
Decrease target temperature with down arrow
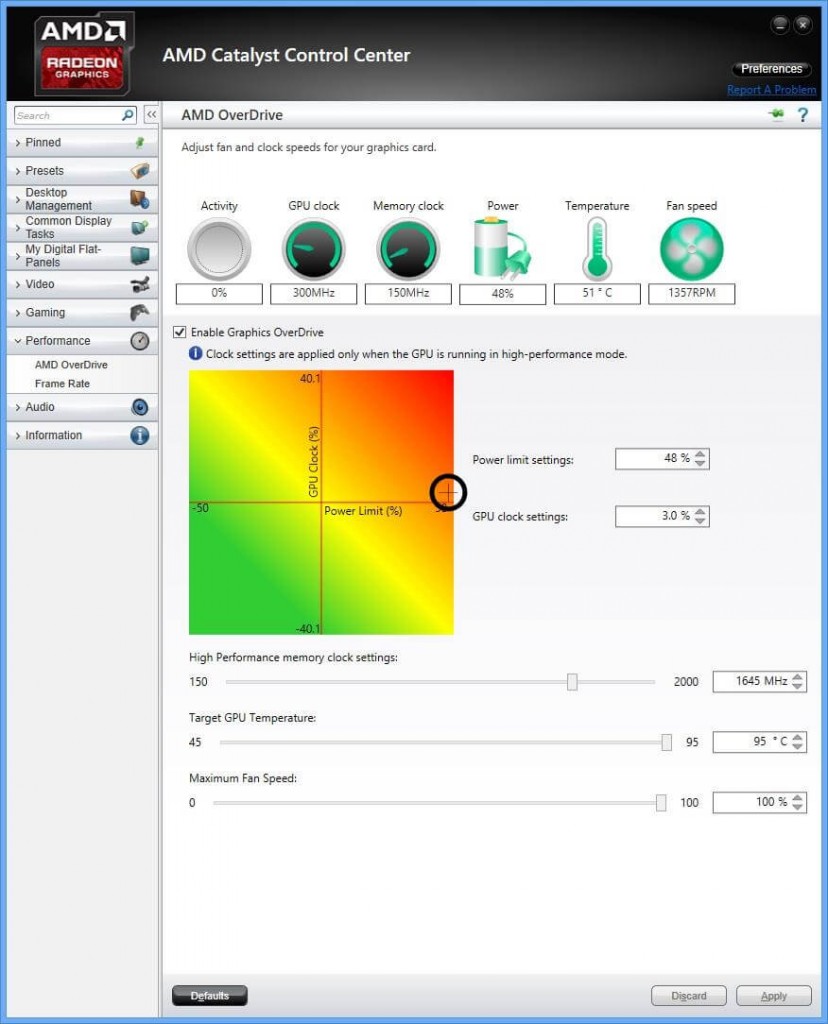click(x=797, y=746)
